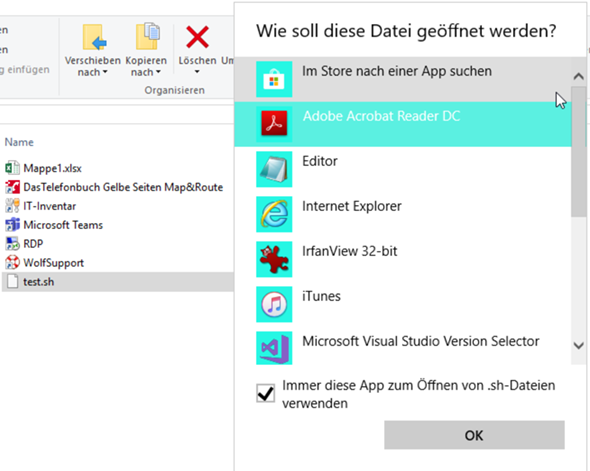Click the iTunes music note icon
This screenshot has height=471, width=590.
pos(274,304)
